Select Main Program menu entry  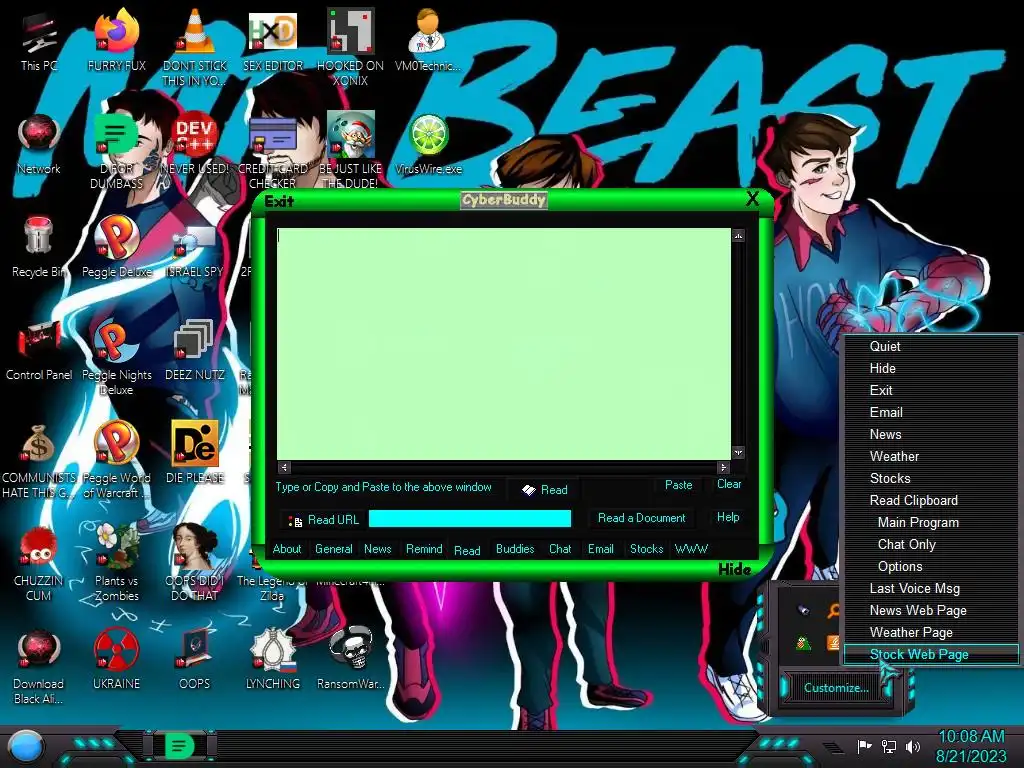click(x=932, y=522)
